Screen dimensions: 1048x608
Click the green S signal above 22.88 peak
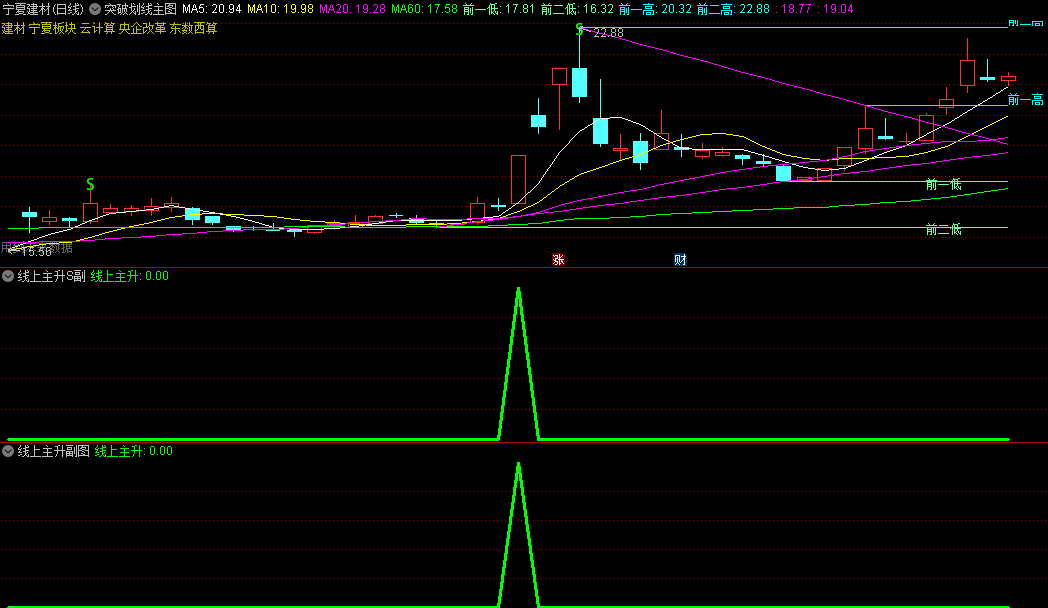coord(579,29)
